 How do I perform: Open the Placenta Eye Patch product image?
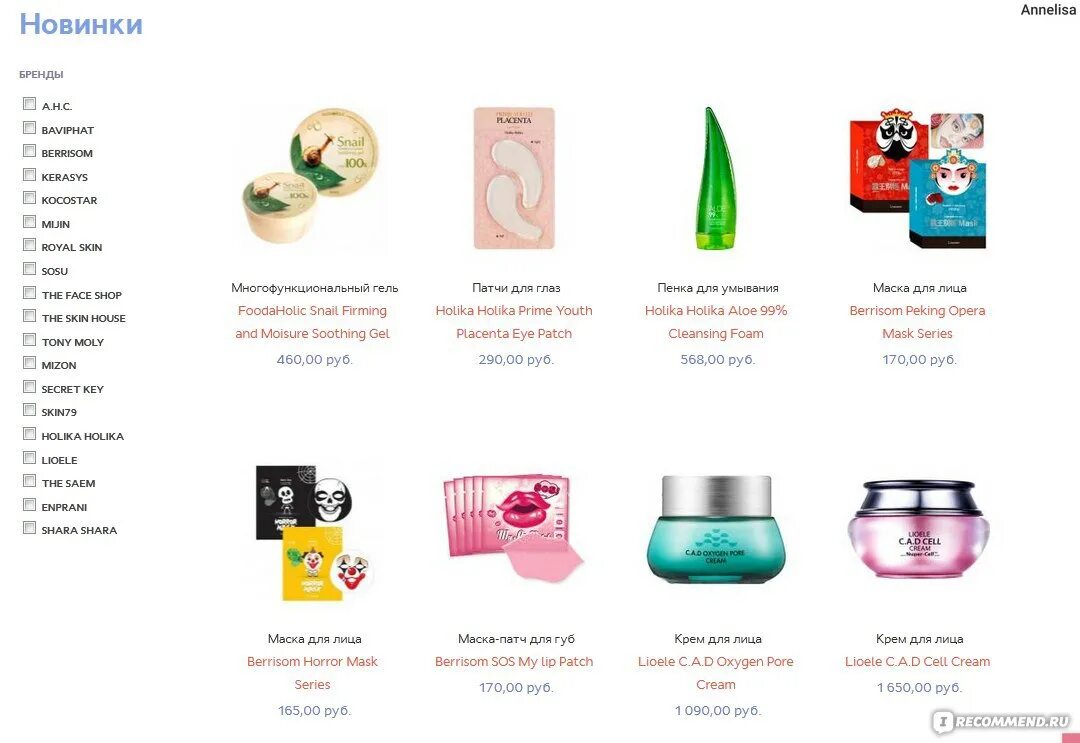(x=515, y=178)
